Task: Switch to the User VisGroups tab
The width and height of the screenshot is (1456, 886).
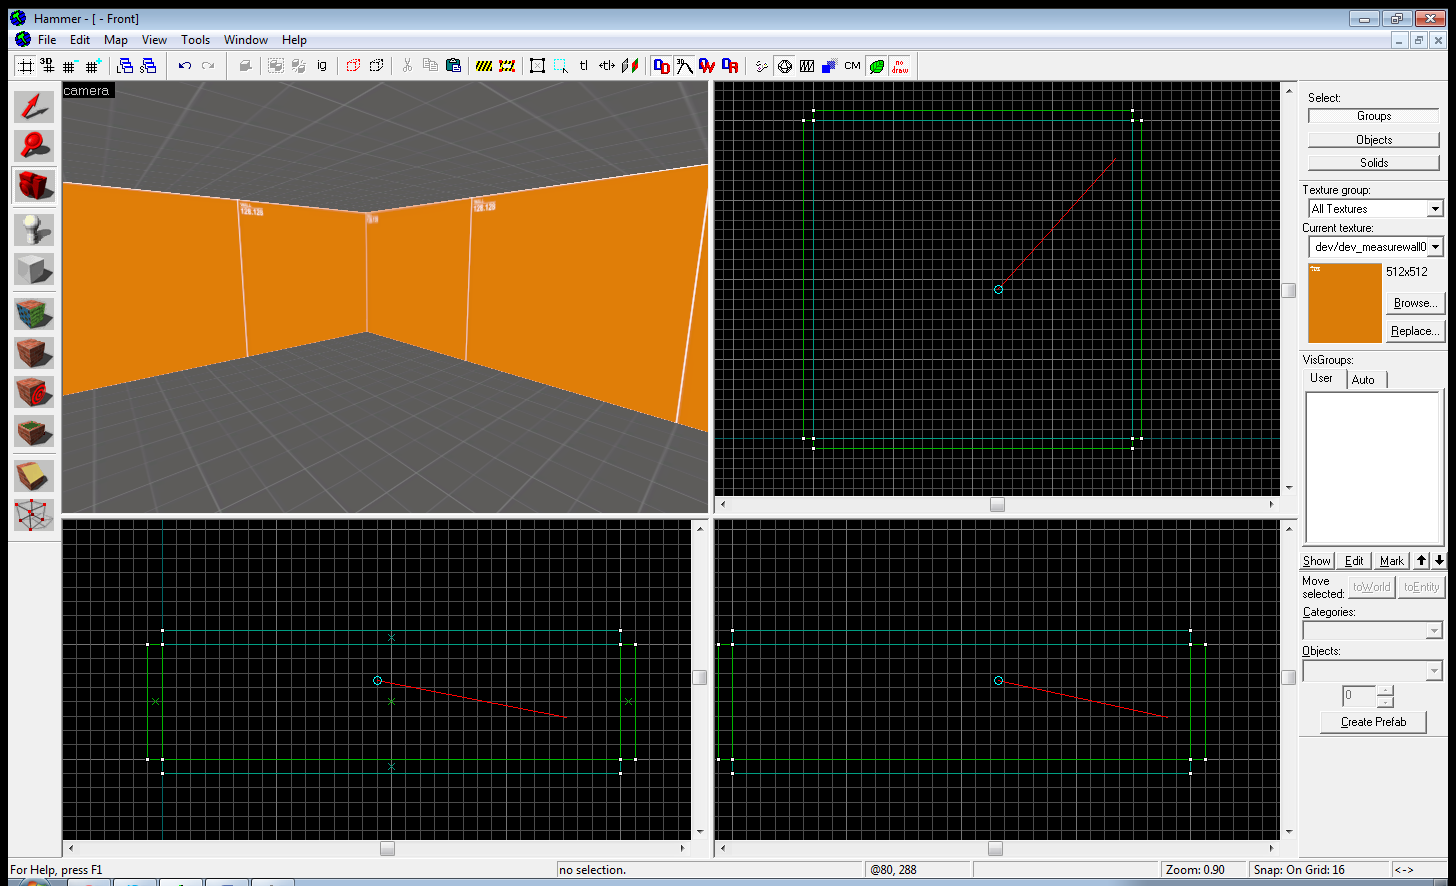Action: pyautogui.click(x=1322, y=378)
